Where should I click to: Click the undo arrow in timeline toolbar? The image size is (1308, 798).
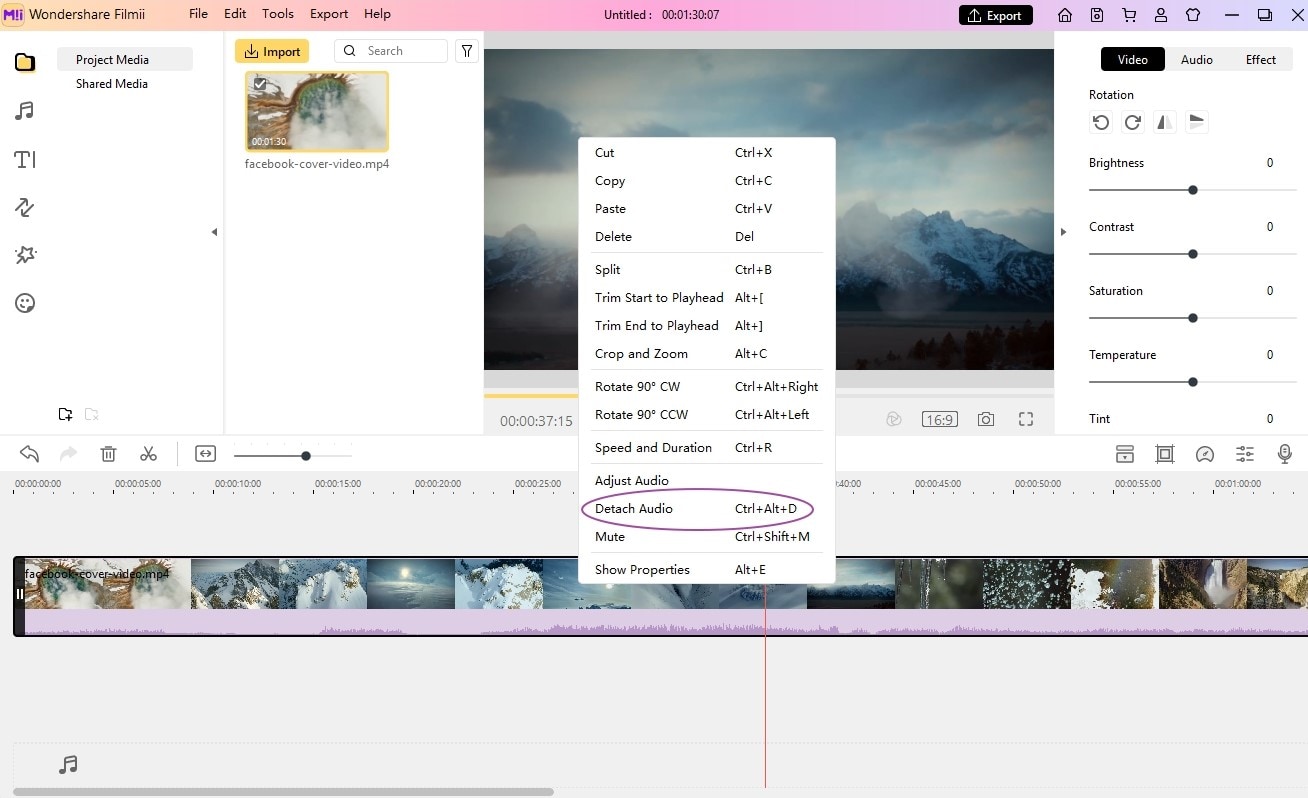pyautogui.click(x=29, y=454)
